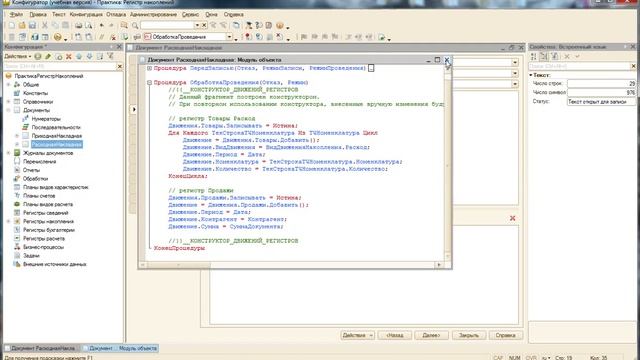Expand the Справочники tree node
Screen dimensions: 640x360
click(x=8, y=102)
